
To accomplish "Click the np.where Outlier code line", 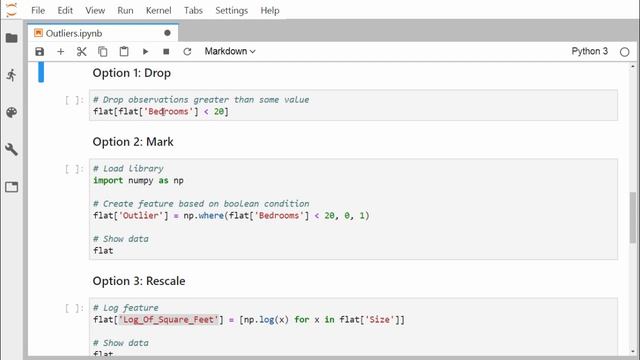I will 231,216.
